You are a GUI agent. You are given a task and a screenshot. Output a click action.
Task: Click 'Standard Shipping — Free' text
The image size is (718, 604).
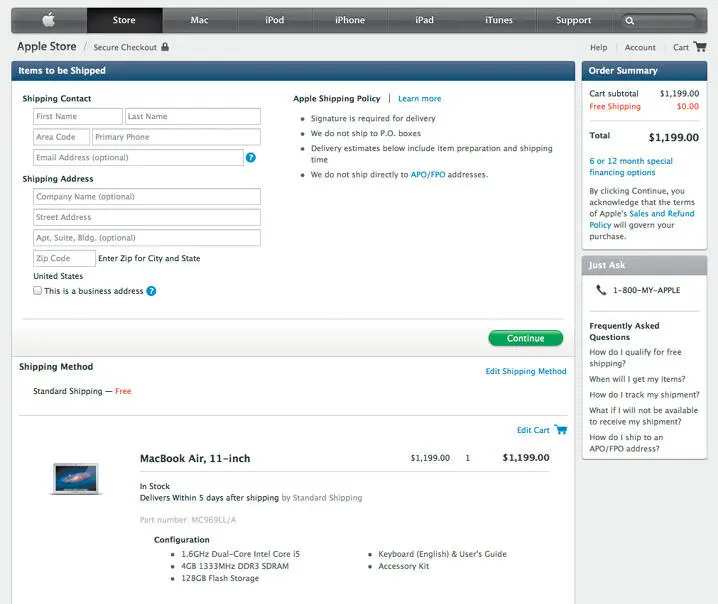tap(82, 391)
